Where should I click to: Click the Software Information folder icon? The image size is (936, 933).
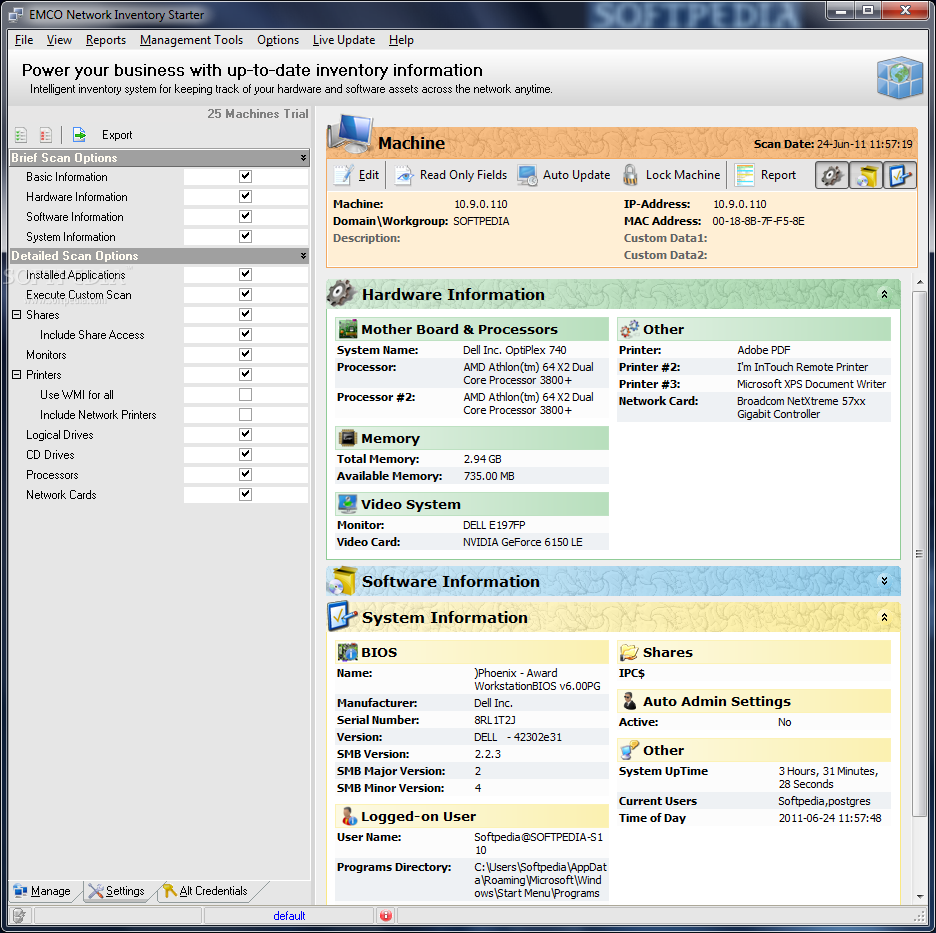point(343,581)
